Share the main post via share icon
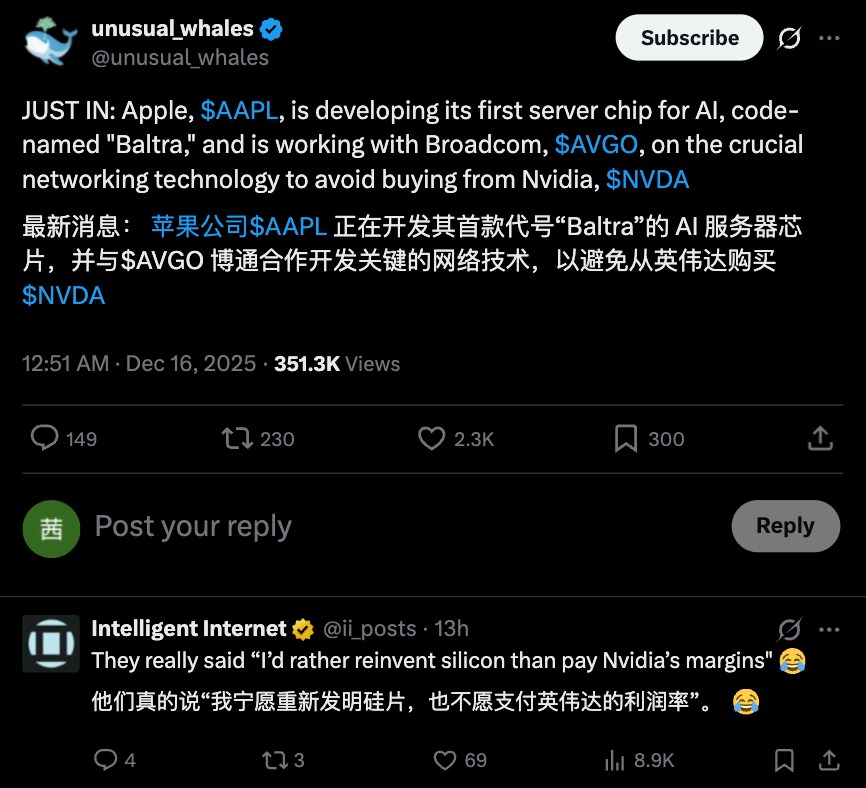The image size is (866, 788). point(819,438)
